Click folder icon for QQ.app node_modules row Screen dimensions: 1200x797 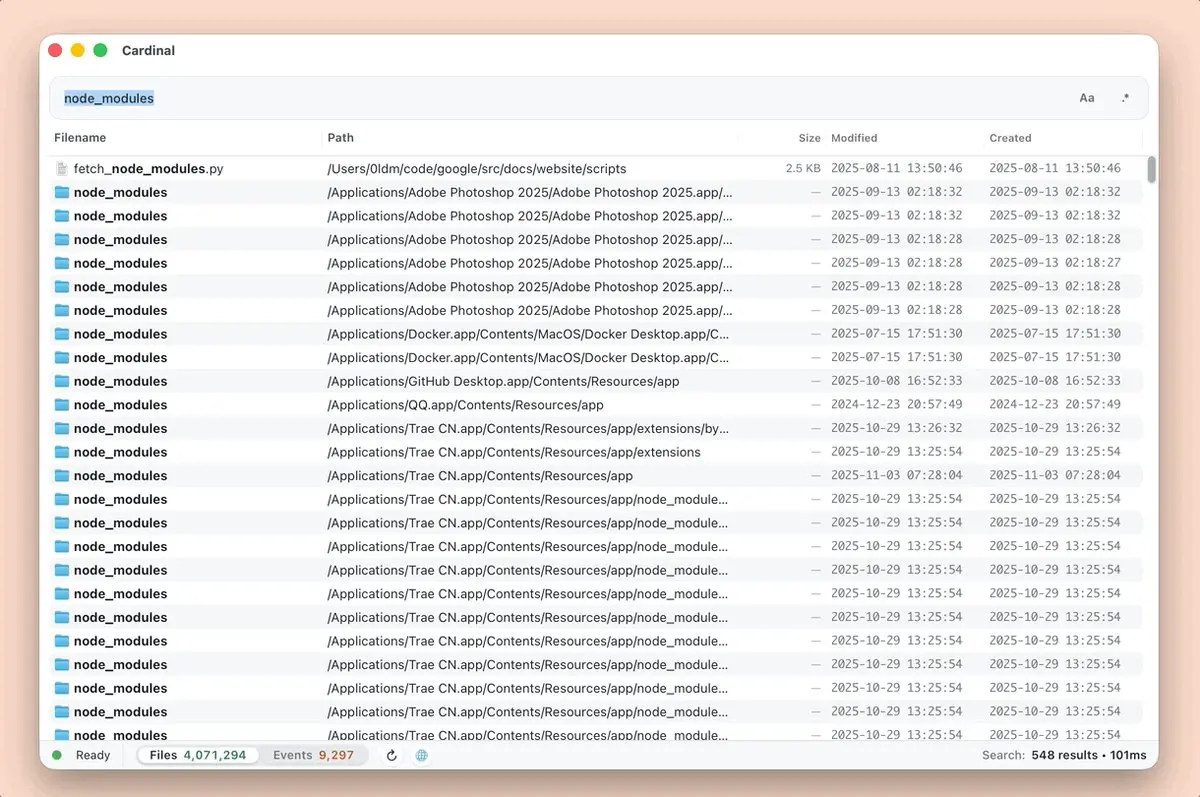click(62, 405)
